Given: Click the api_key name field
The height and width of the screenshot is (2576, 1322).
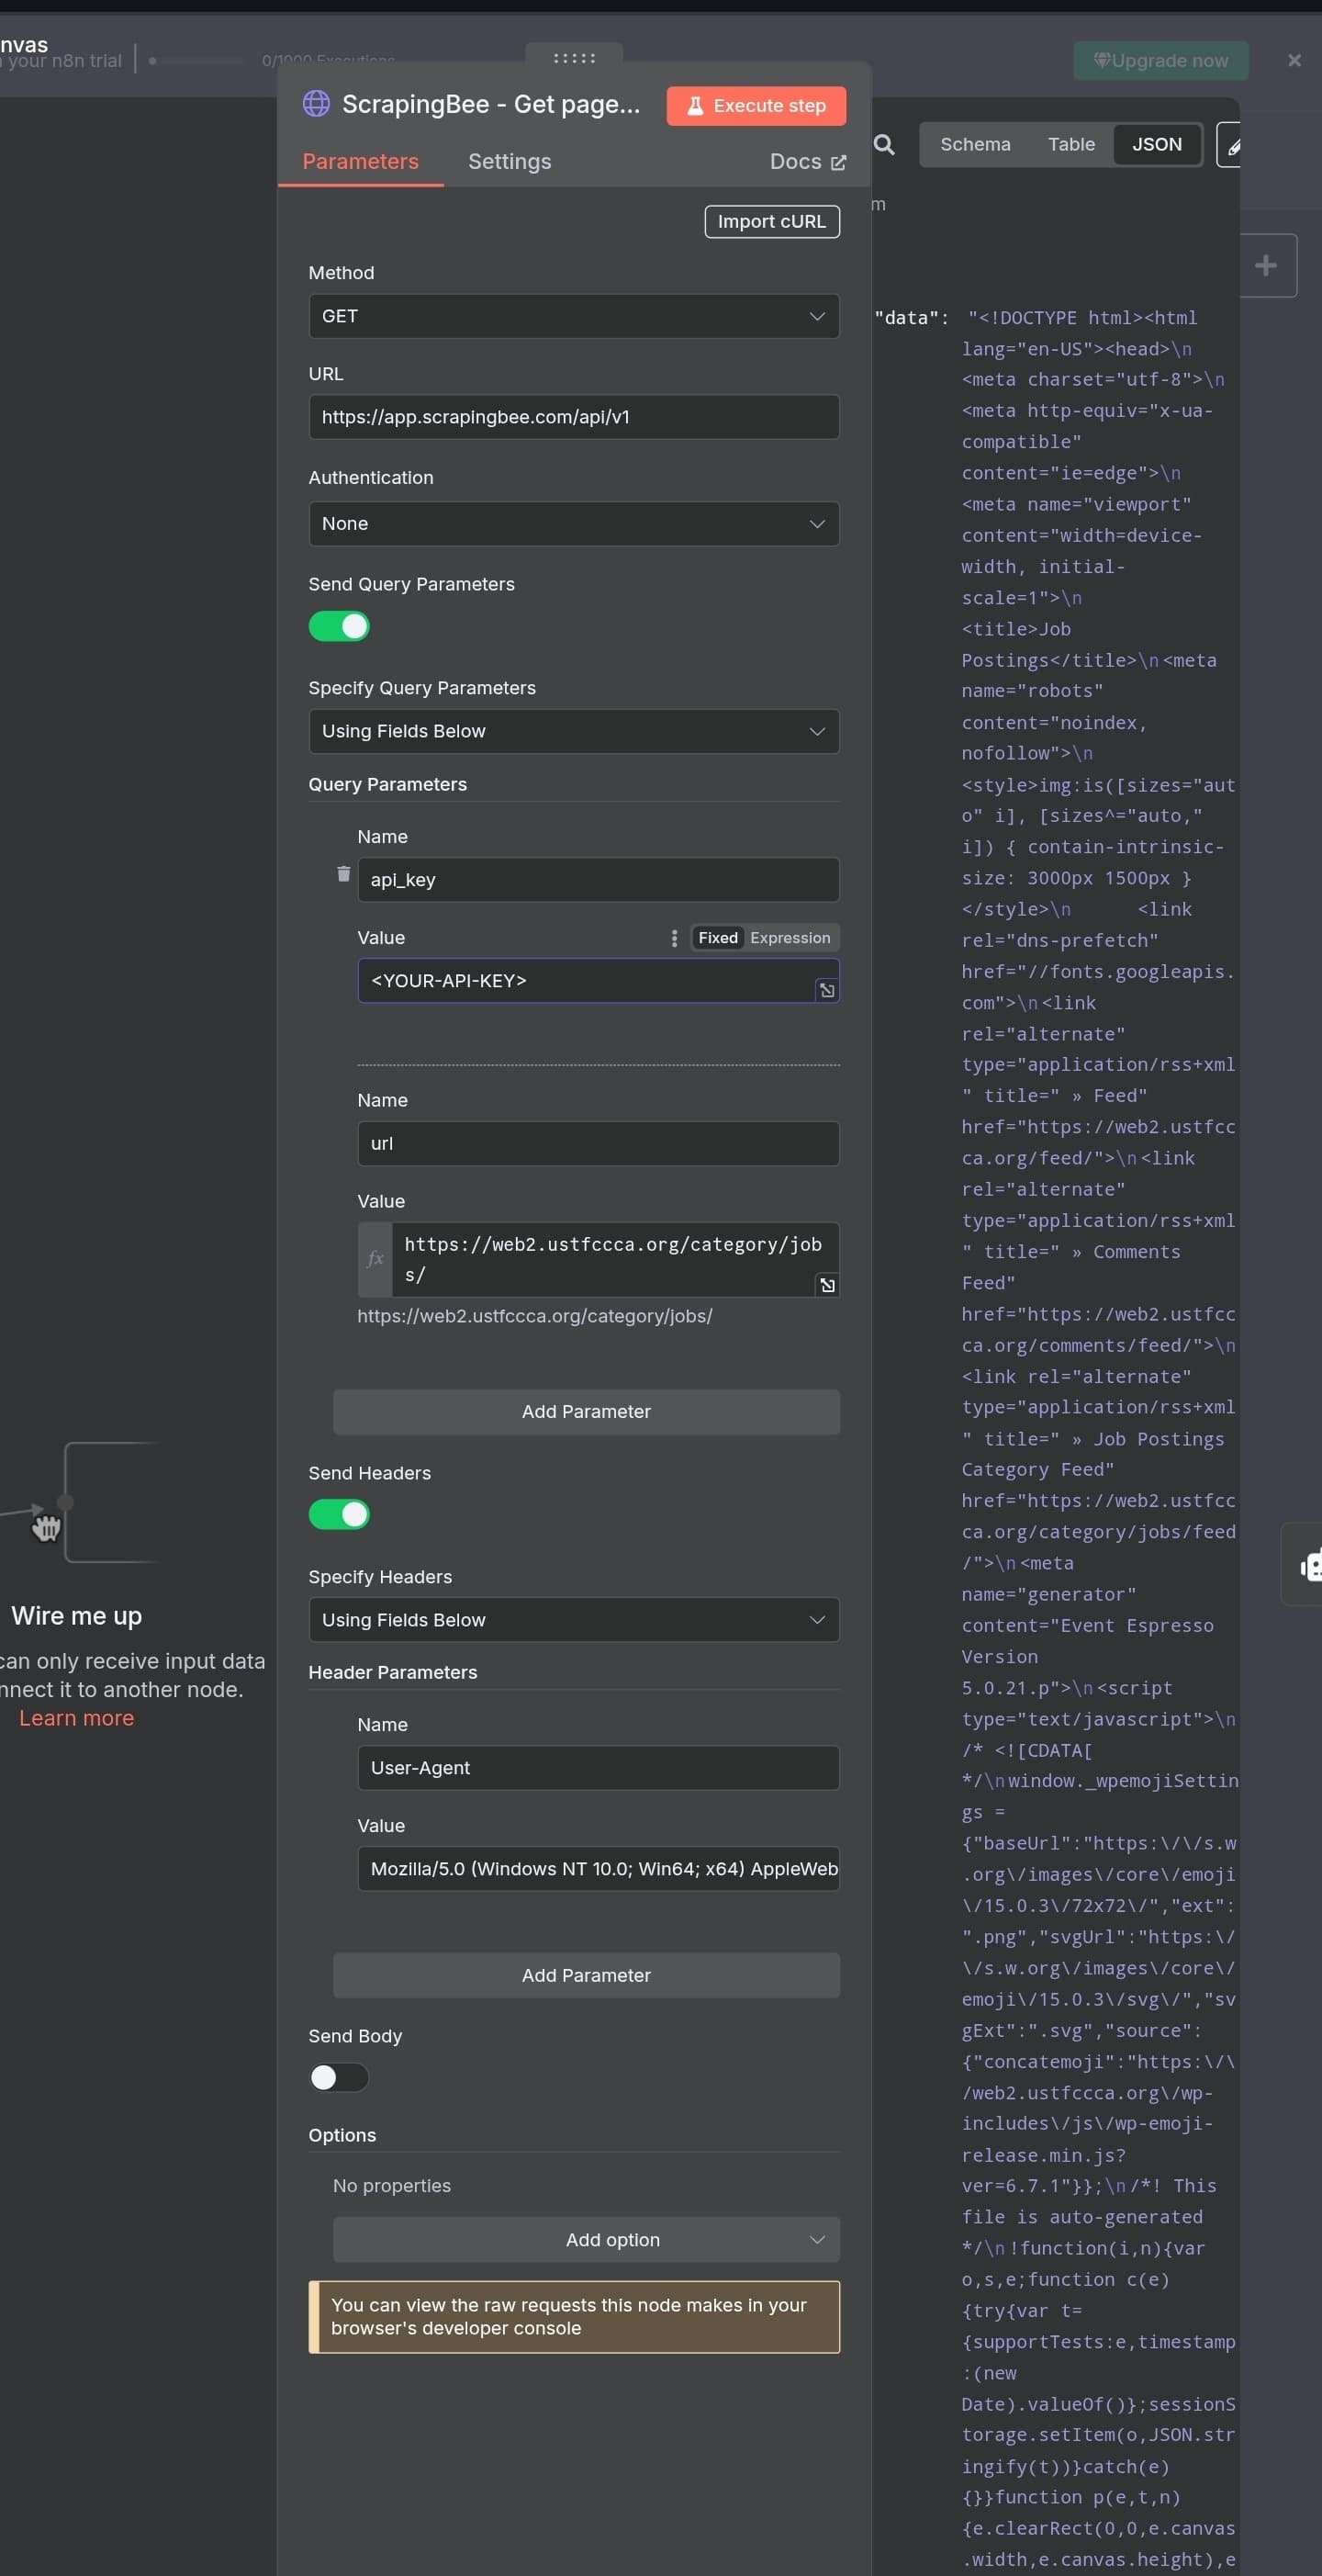Looking at the screenshot, I should pyautogui.click(x=598, y=879).
